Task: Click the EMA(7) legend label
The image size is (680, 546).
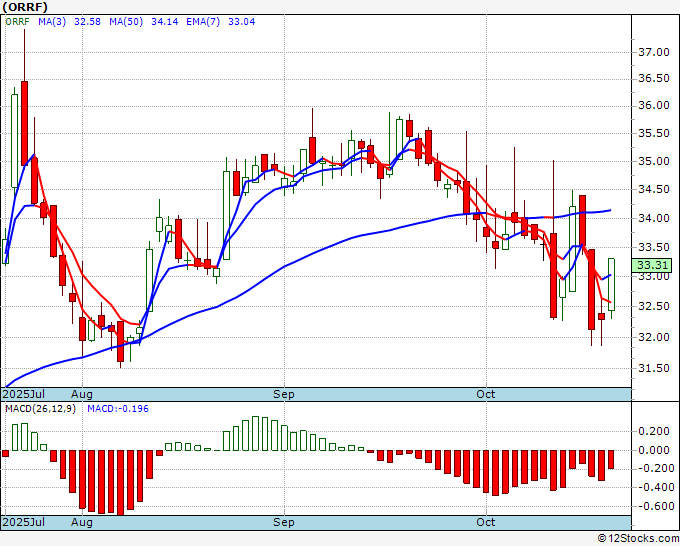Action: (203, 22)
